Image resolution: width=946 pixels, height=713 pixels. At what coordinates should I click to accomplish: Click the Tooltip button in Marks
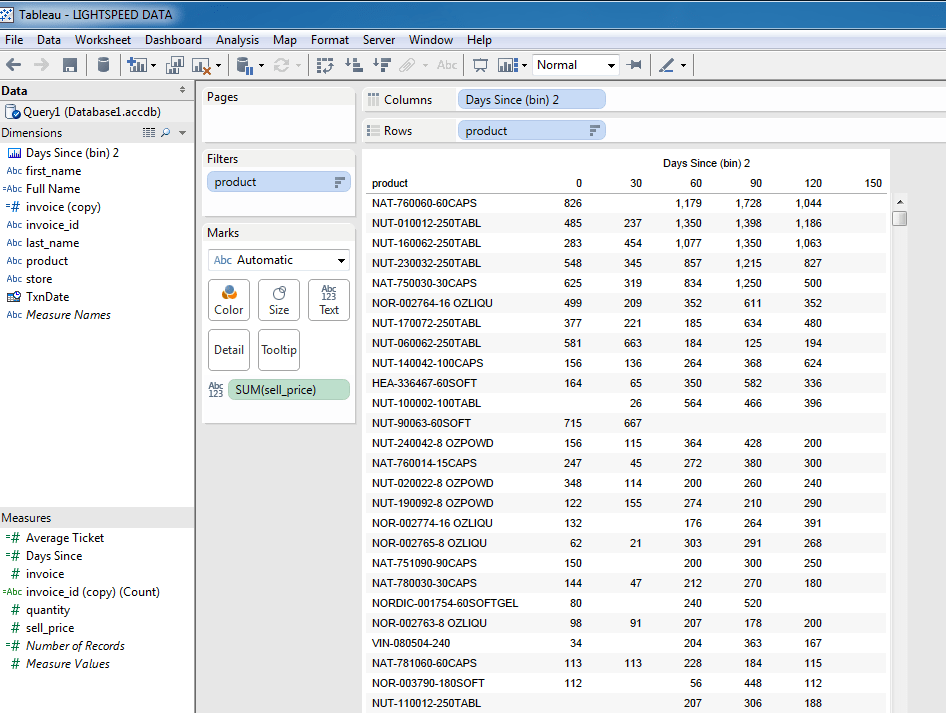(x=279, y=350)
